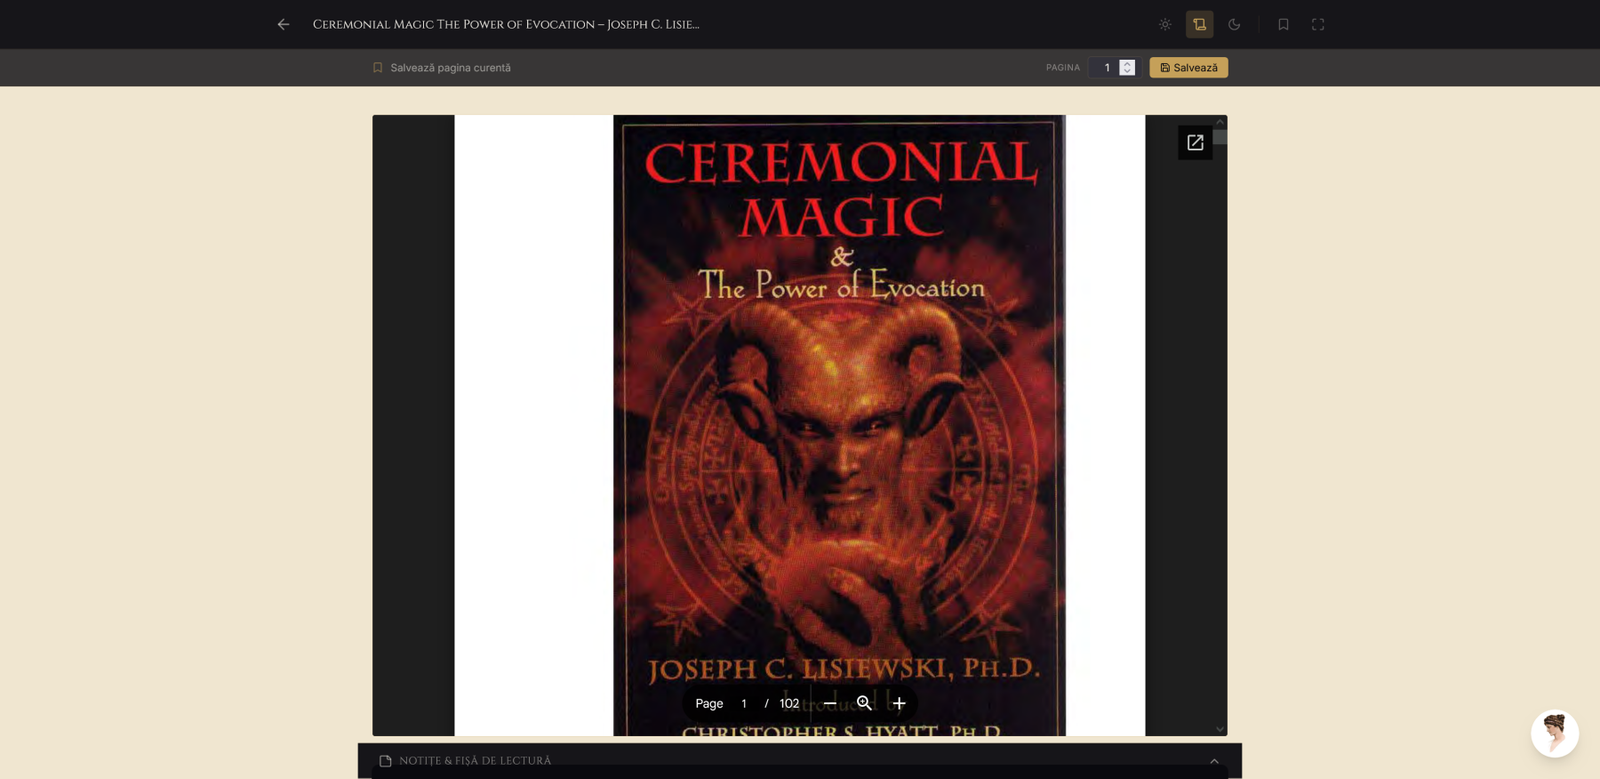Image resolution: width=1600 pixels, height=779 pixels.
Task: Click the total pages text '102'
Action: point(789,703)
